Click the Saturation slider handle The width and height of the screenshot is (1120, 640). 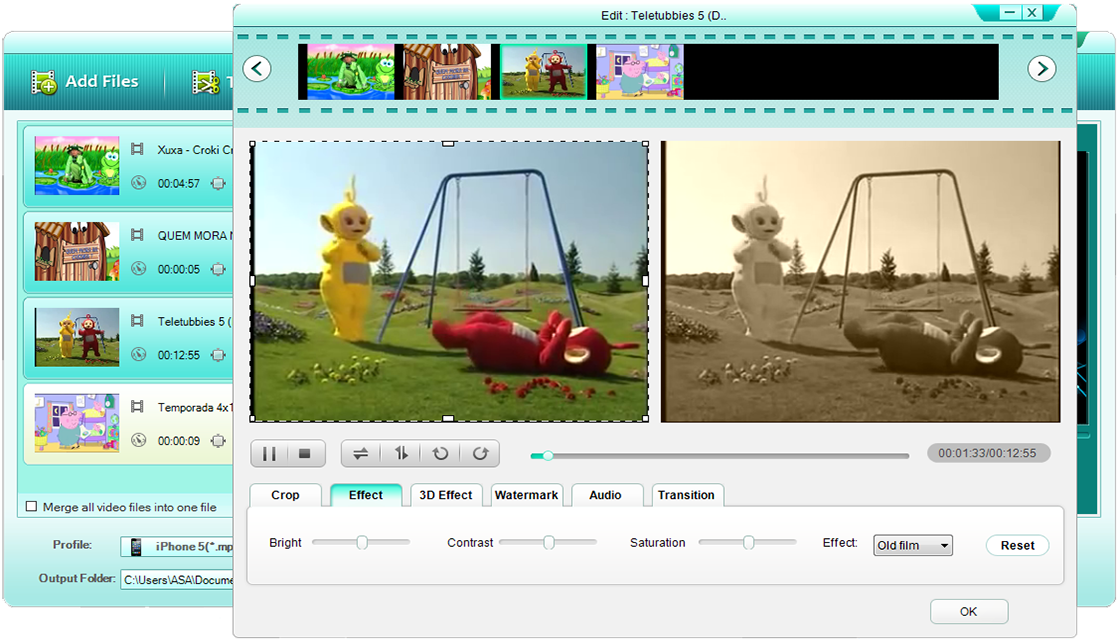coord(748,542)
